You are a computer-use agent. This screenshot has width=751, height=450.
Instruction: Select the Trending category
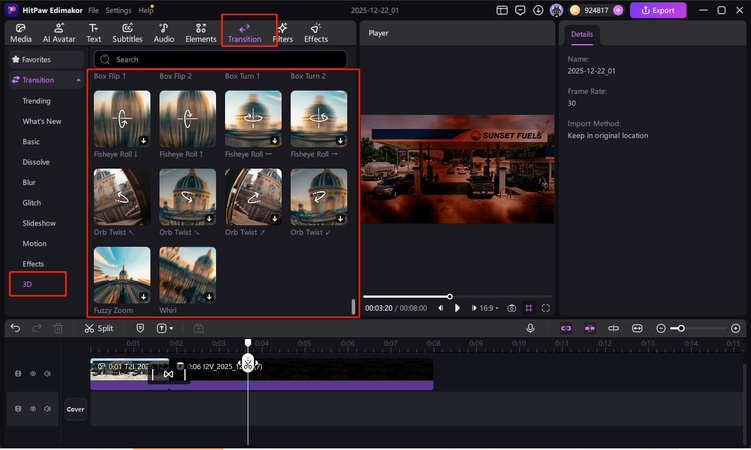[36, 101]
